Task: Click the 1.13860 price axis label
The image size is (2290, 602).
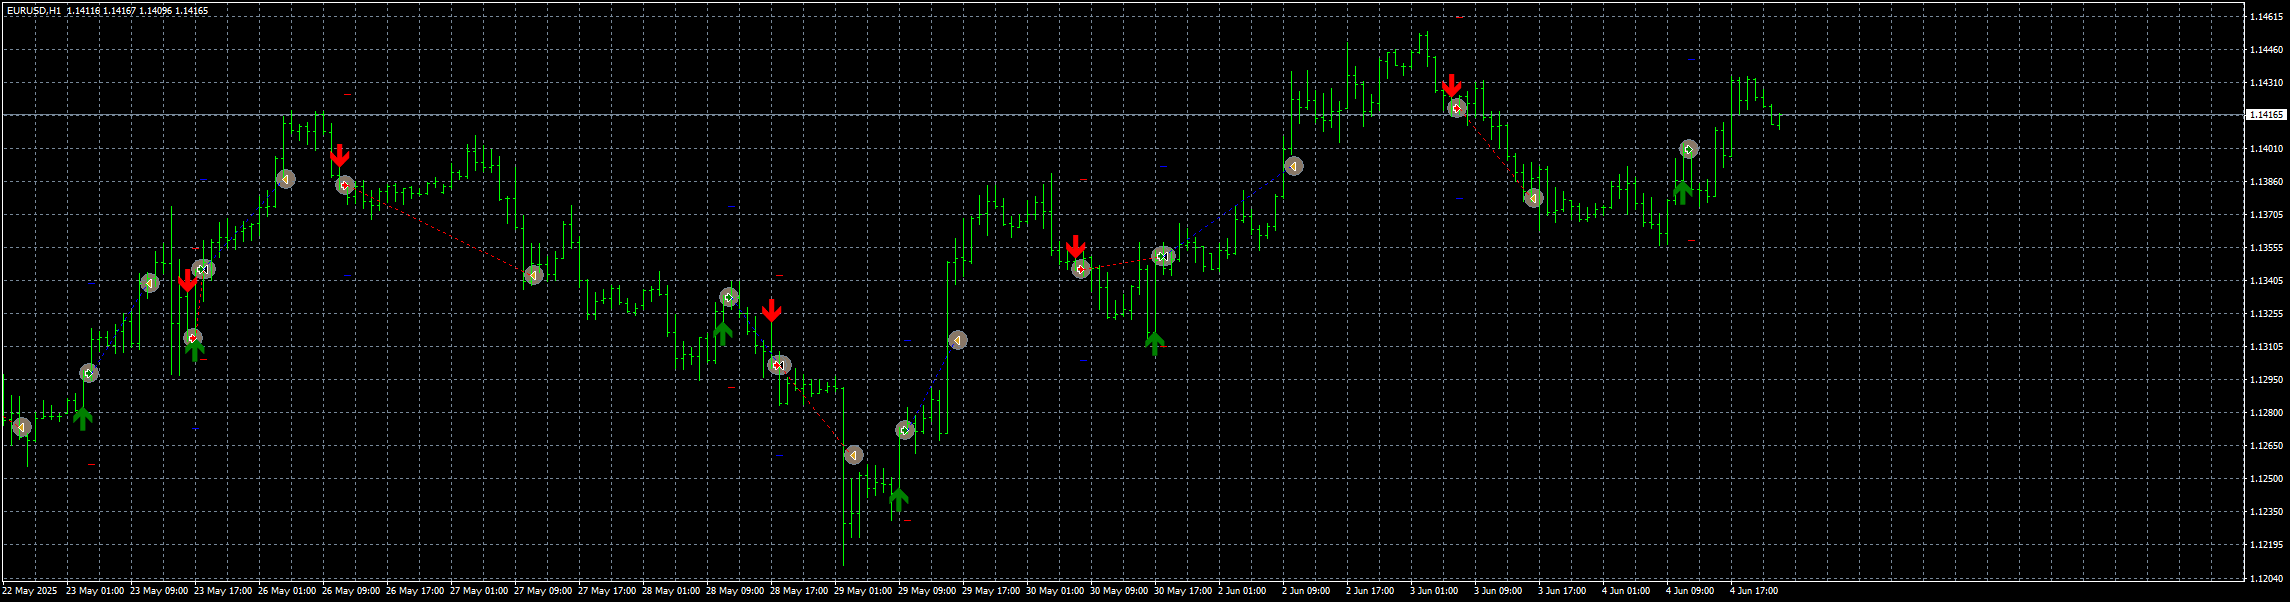Action: [2265, 182]
